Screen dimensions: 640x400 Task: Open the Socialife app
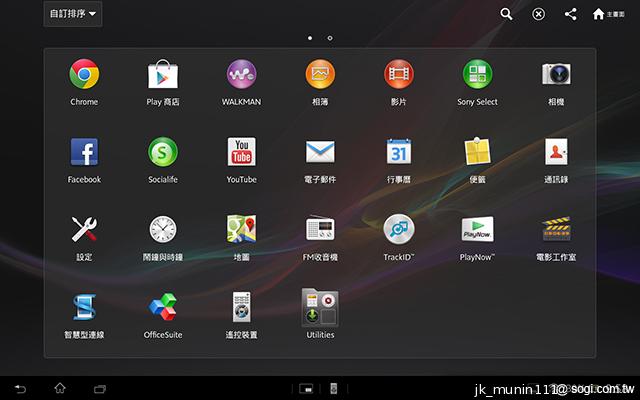tap(163, 152)
